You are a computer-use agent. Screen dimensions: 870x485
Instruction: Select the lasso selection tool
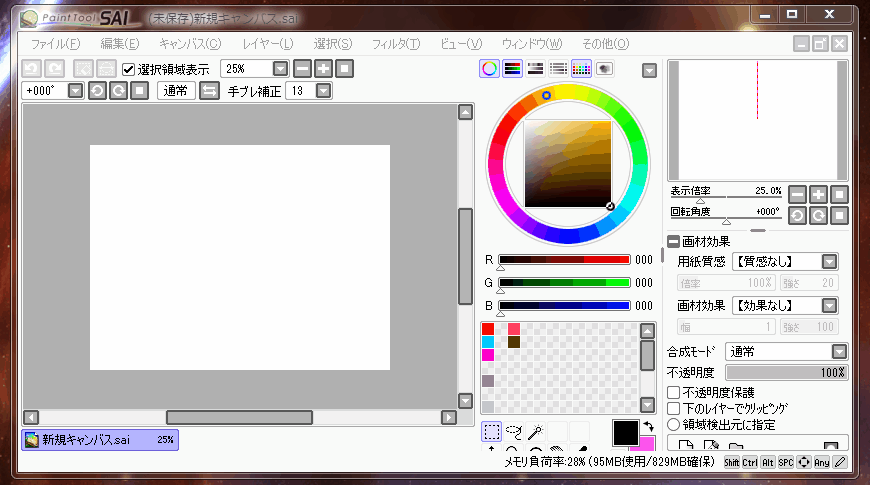[x=514, y=431]
